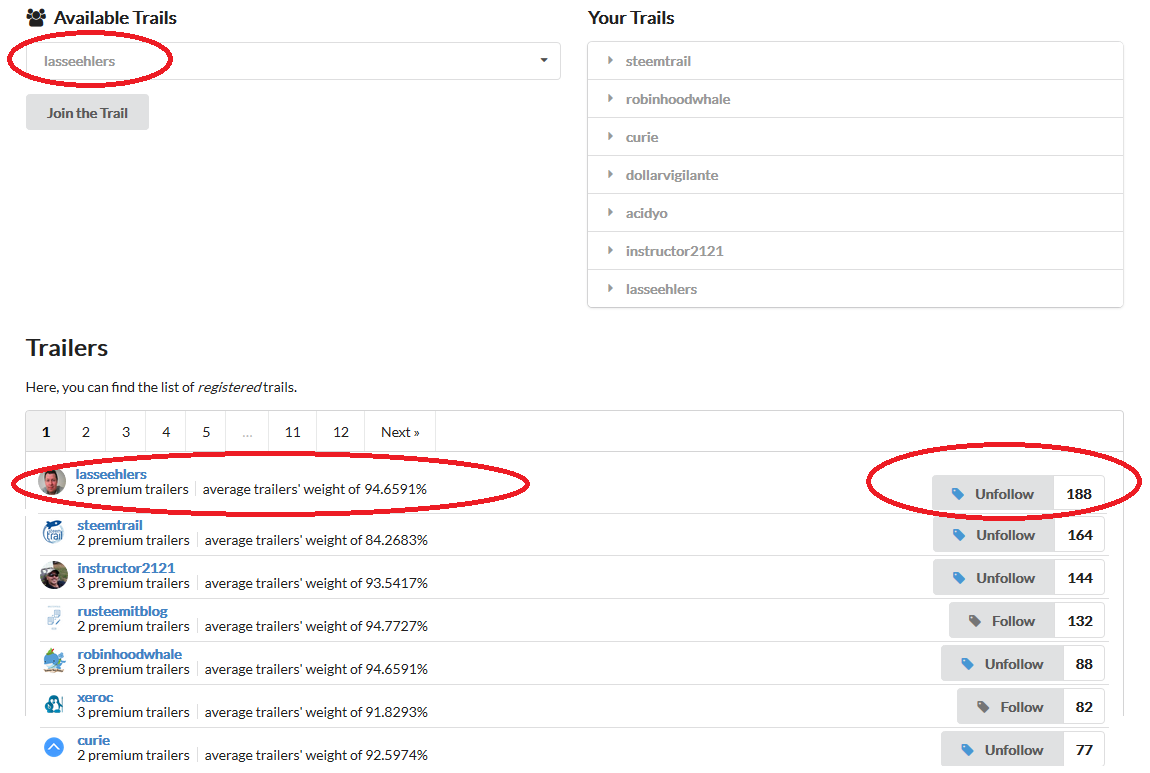
Task: Follow the xeroc trail
Action: 1010,707
